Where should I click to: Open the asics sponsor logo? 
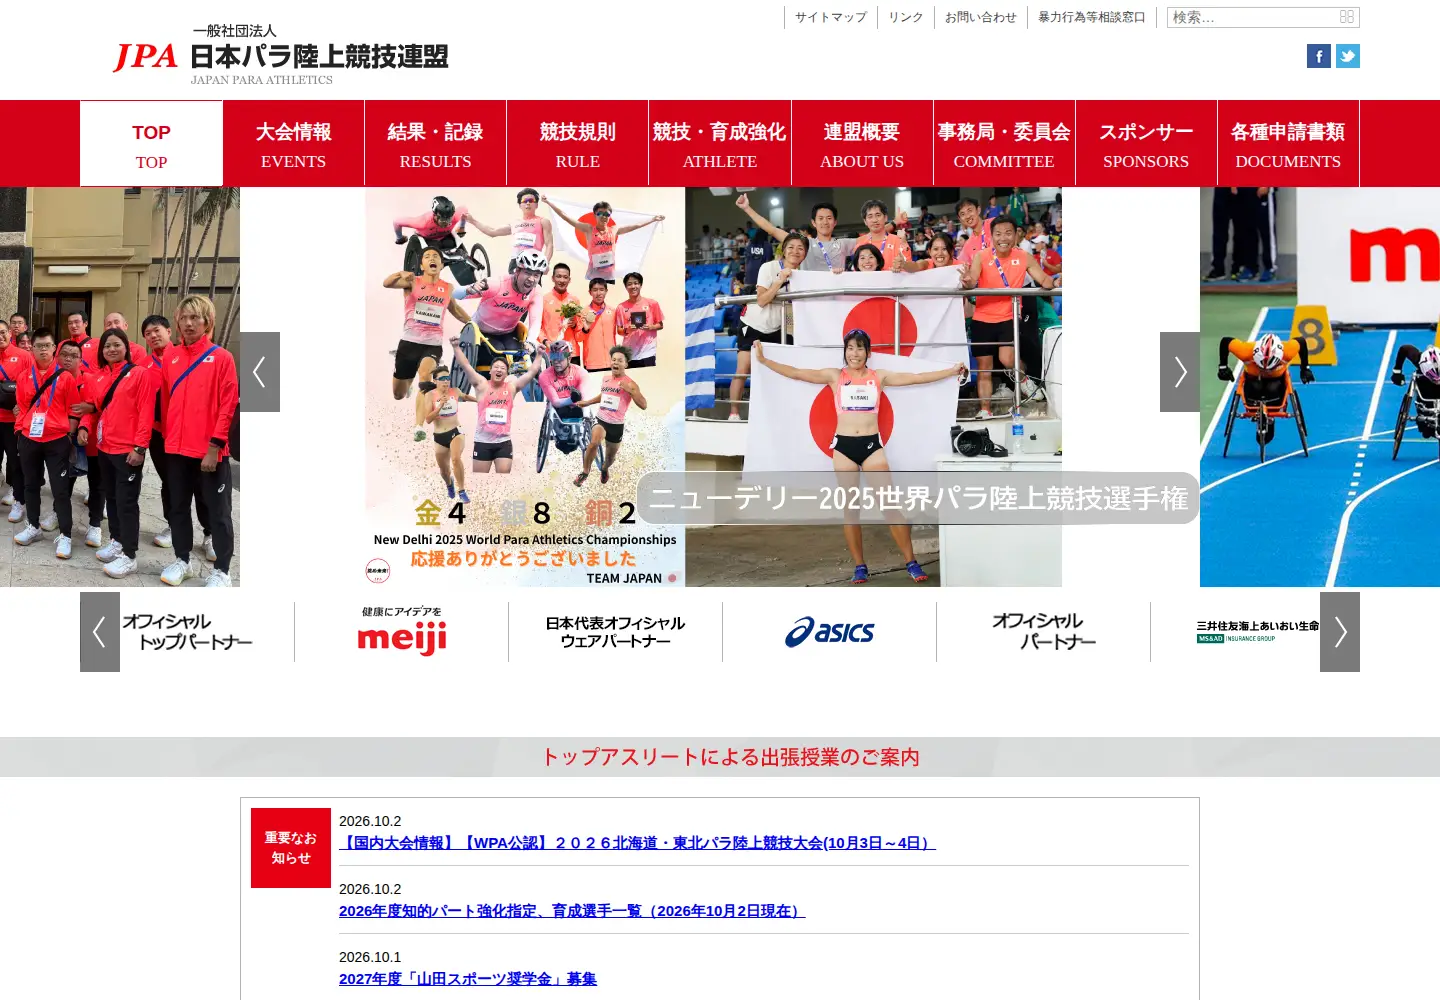(x=830, y=632)
